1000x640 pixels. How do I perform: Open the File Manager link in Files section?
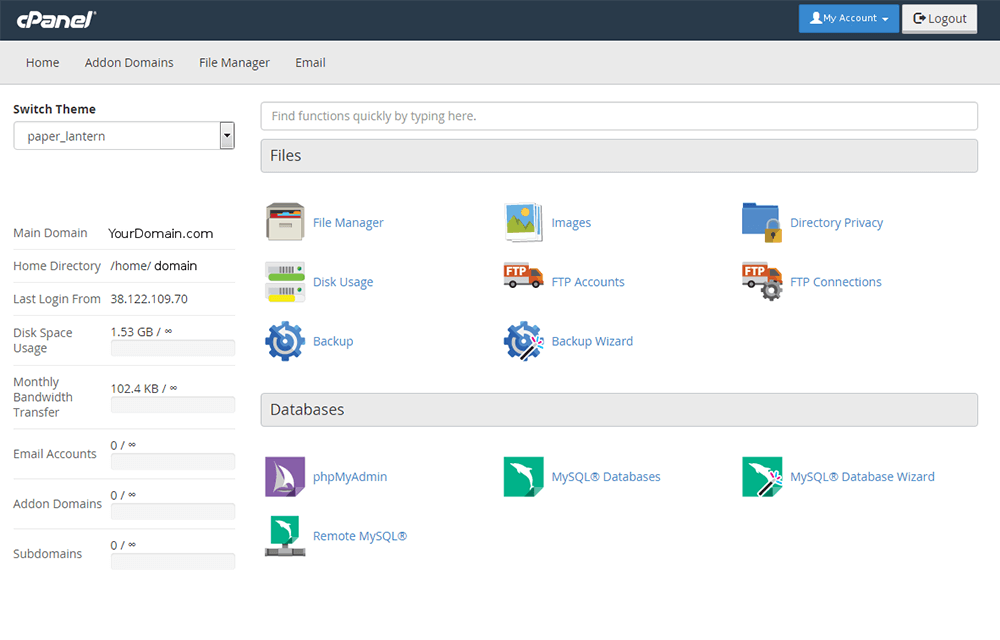click(x=348, y=222)
